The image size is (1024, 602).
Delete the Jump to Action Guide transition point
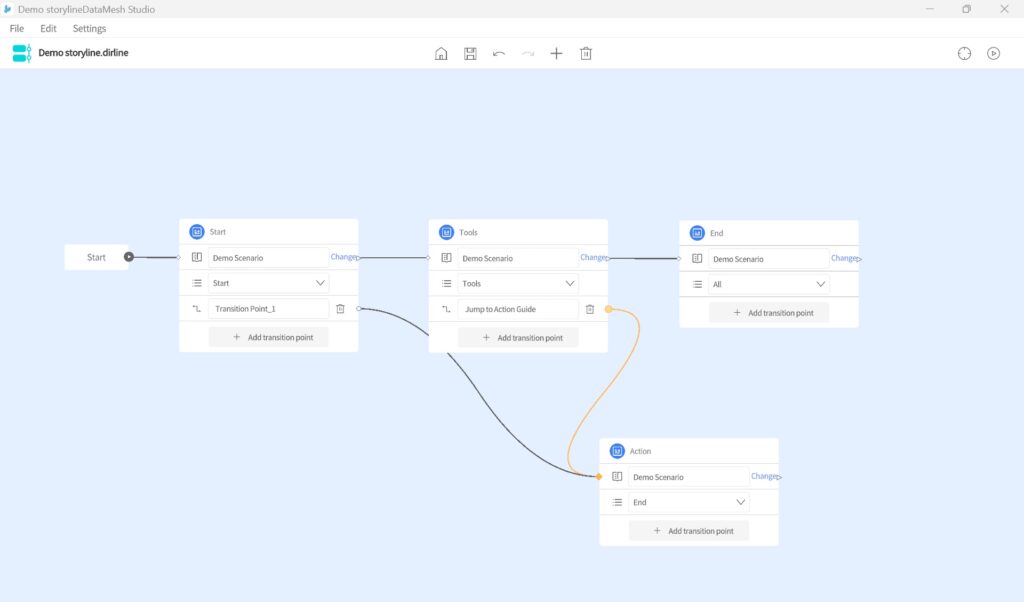point(590,308)
